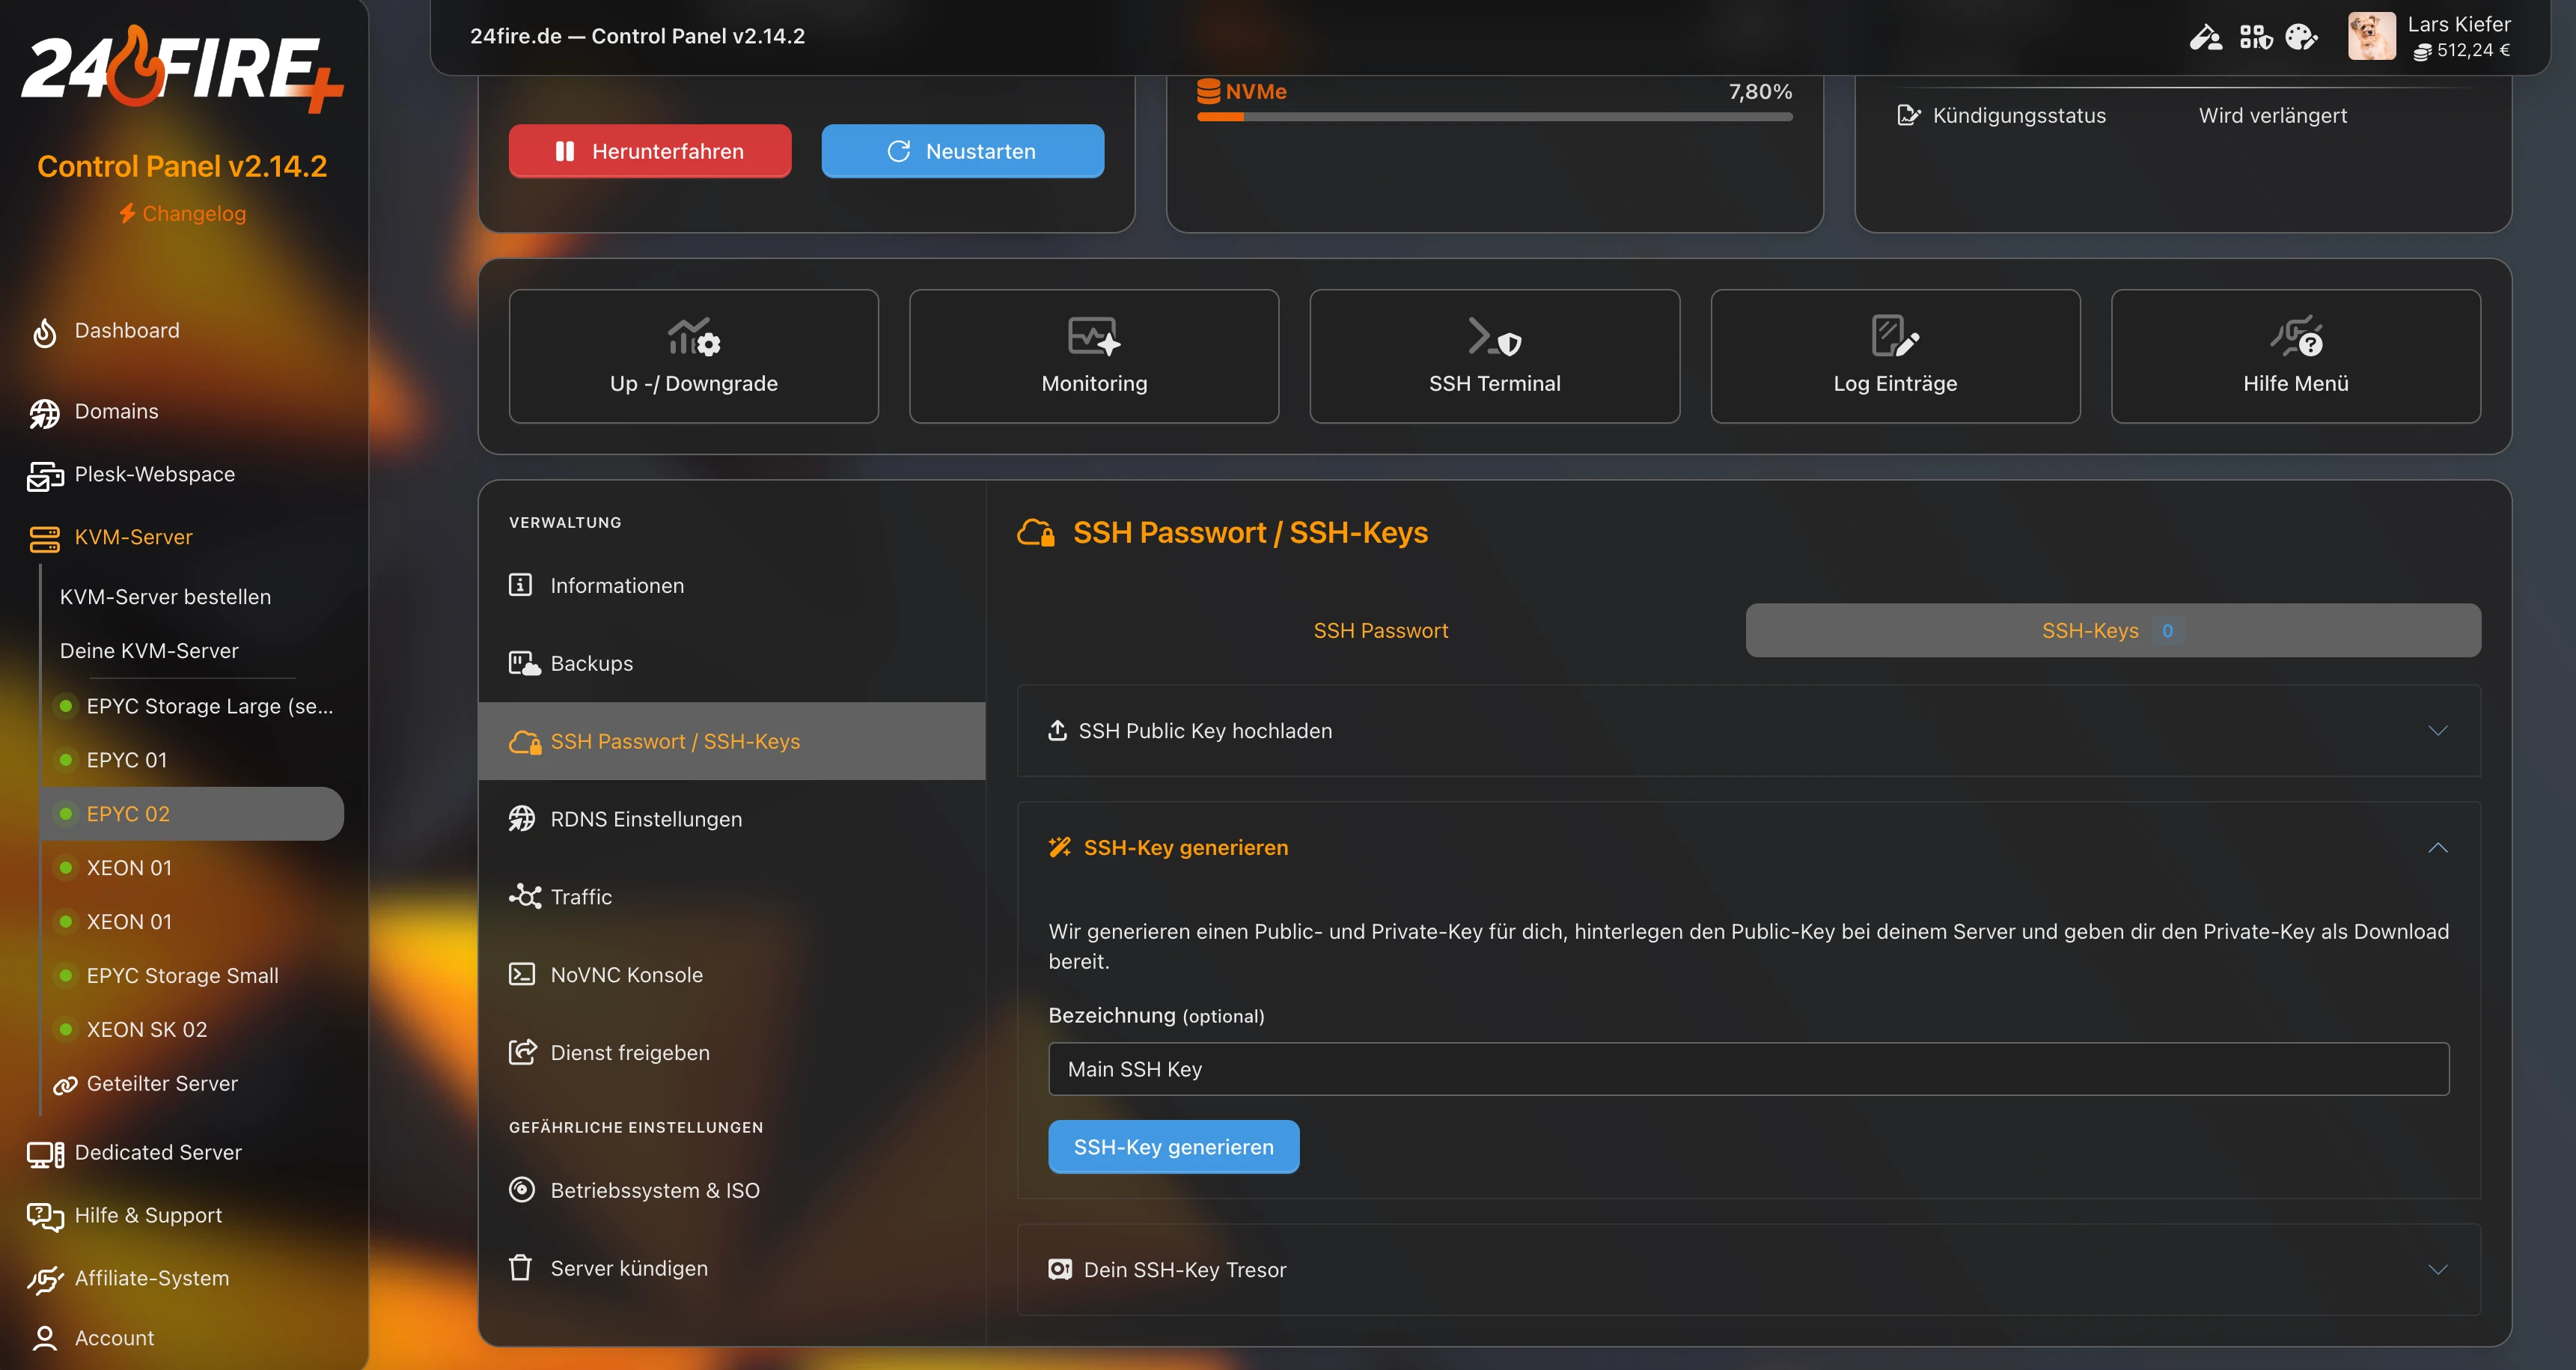Click the account balance 512,24 €
This screenshot has height=1370, width=2576.
2462,50
